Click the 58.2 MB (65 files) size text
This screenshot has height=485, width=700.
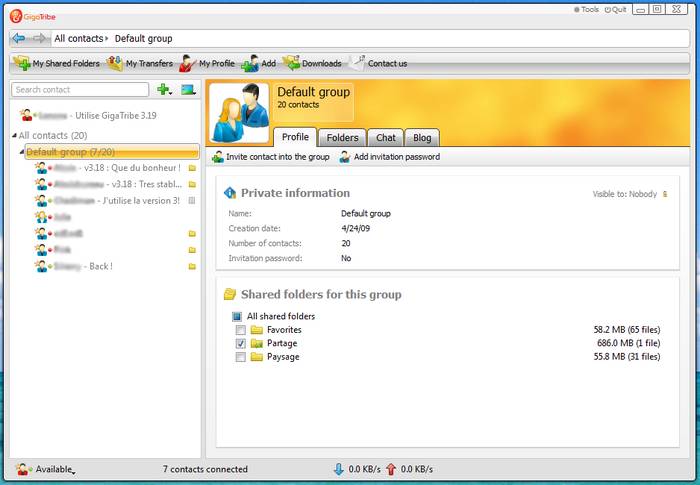click(x=627, y=330)
